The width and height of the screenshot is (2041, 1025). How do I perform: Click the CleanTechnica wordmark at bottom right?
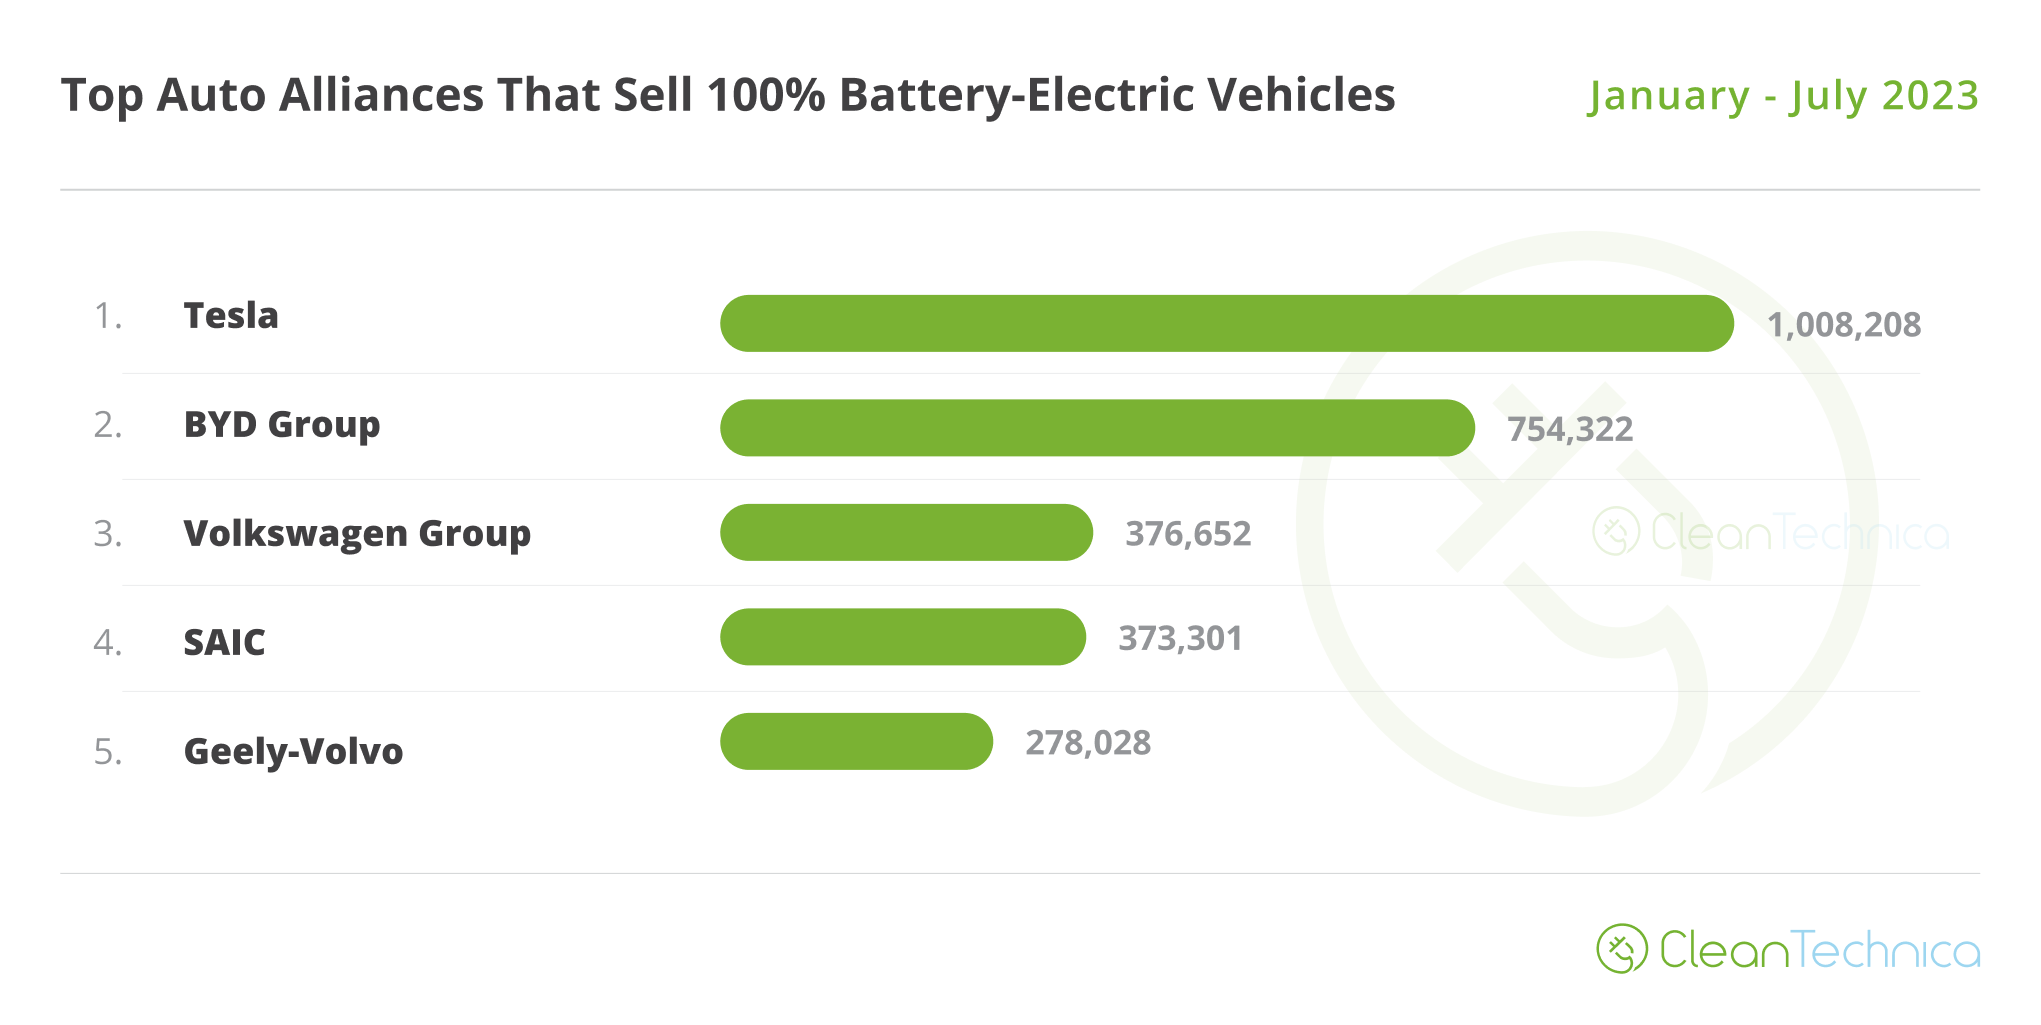pos(1820,950)
